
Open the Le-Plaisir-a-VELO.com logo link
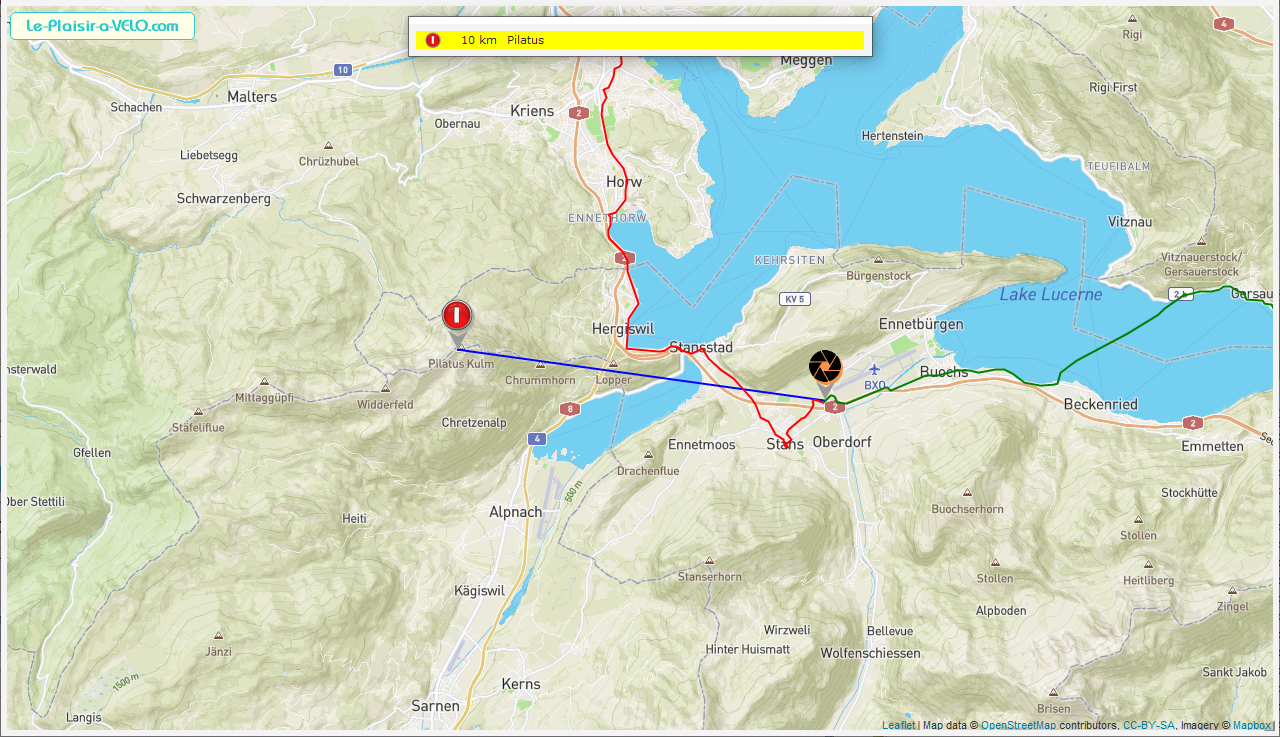click(x=102, y=27)
